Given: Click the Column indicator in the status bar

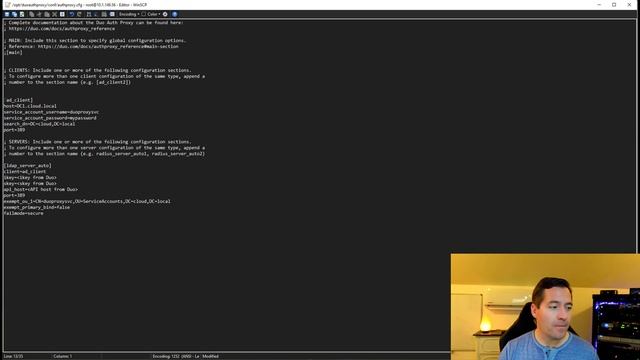Looking at the screenshot, I should (62, 356).
